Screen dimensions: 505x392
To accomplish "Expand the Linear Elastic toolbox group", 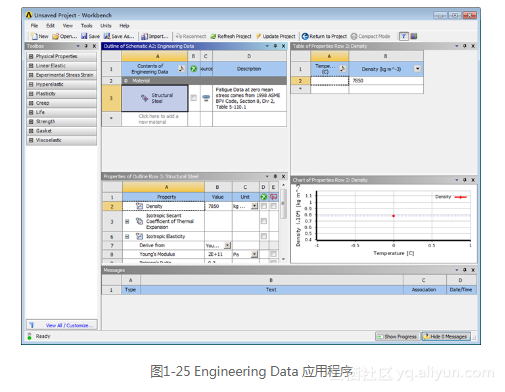I will (x=31, y=66).
